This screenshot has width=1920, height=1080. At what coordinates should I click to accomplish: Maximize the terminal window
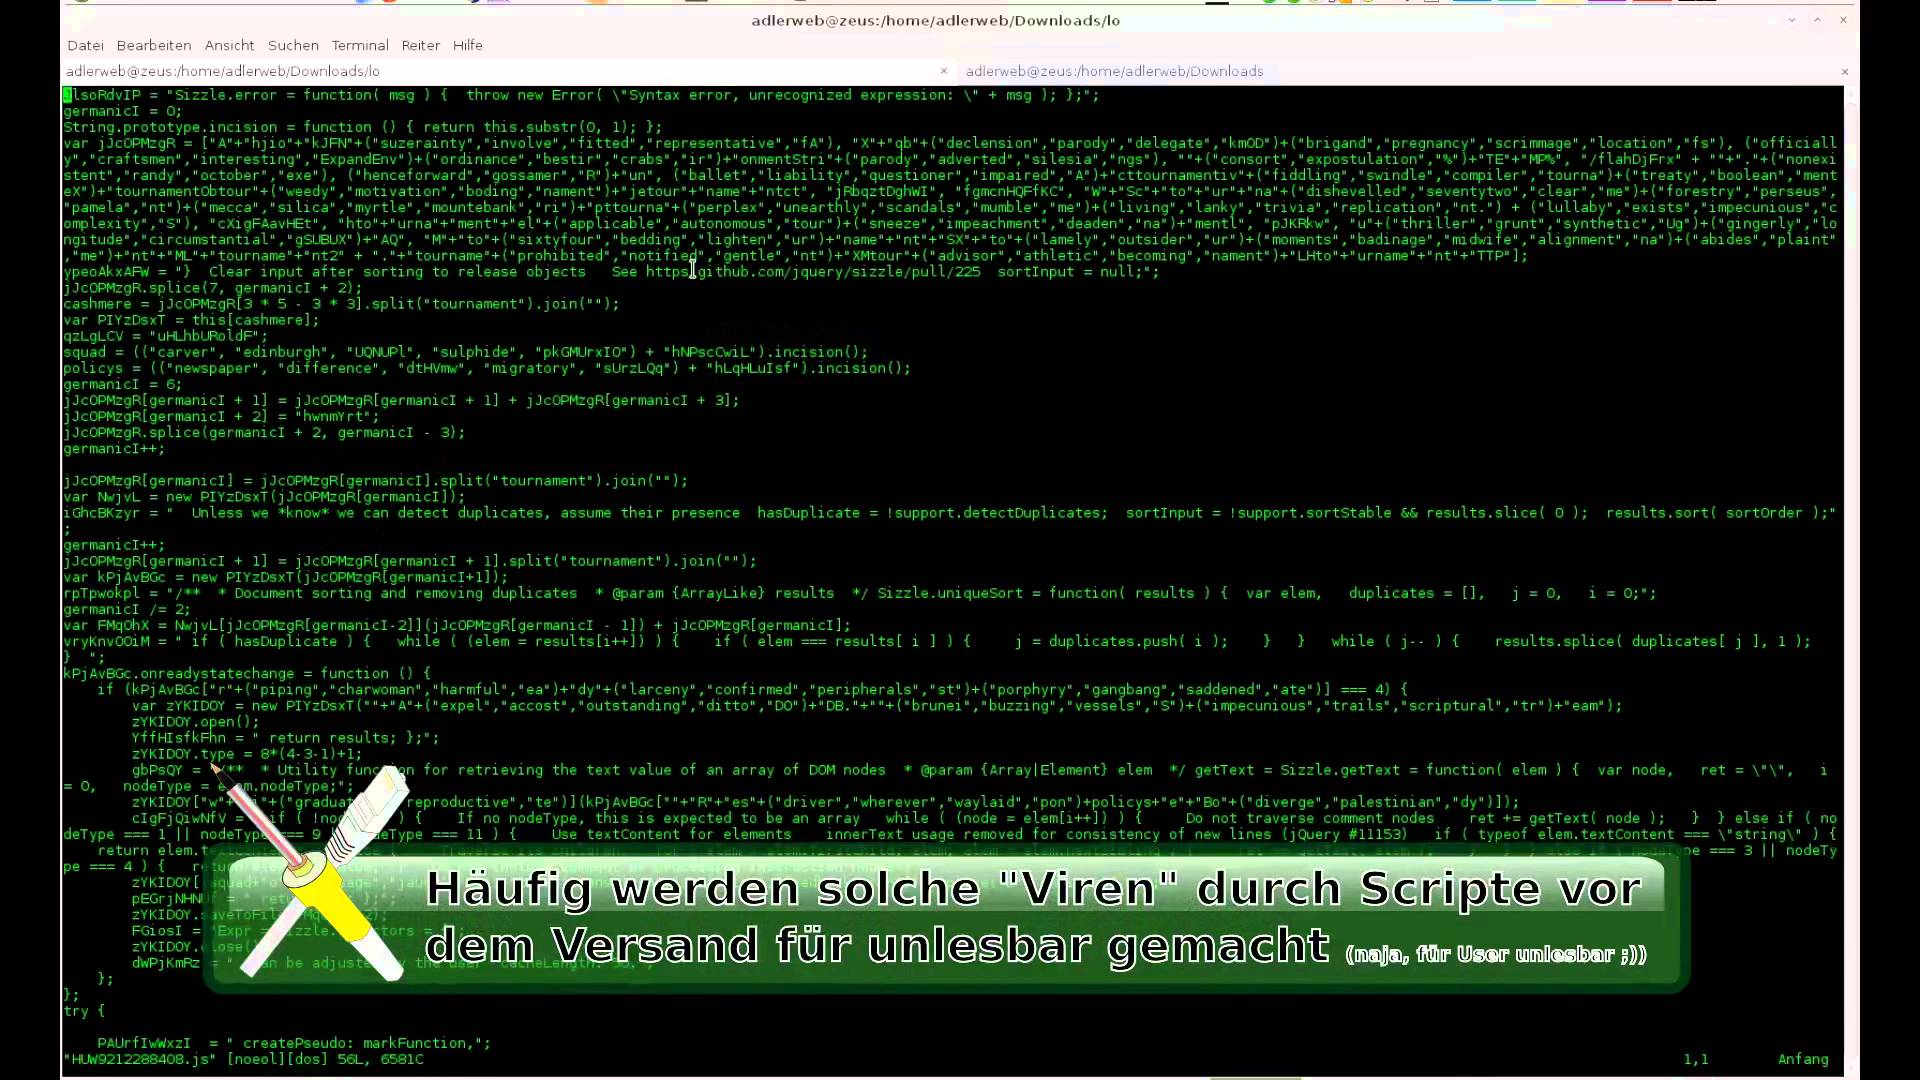(x=1817, y=20)
